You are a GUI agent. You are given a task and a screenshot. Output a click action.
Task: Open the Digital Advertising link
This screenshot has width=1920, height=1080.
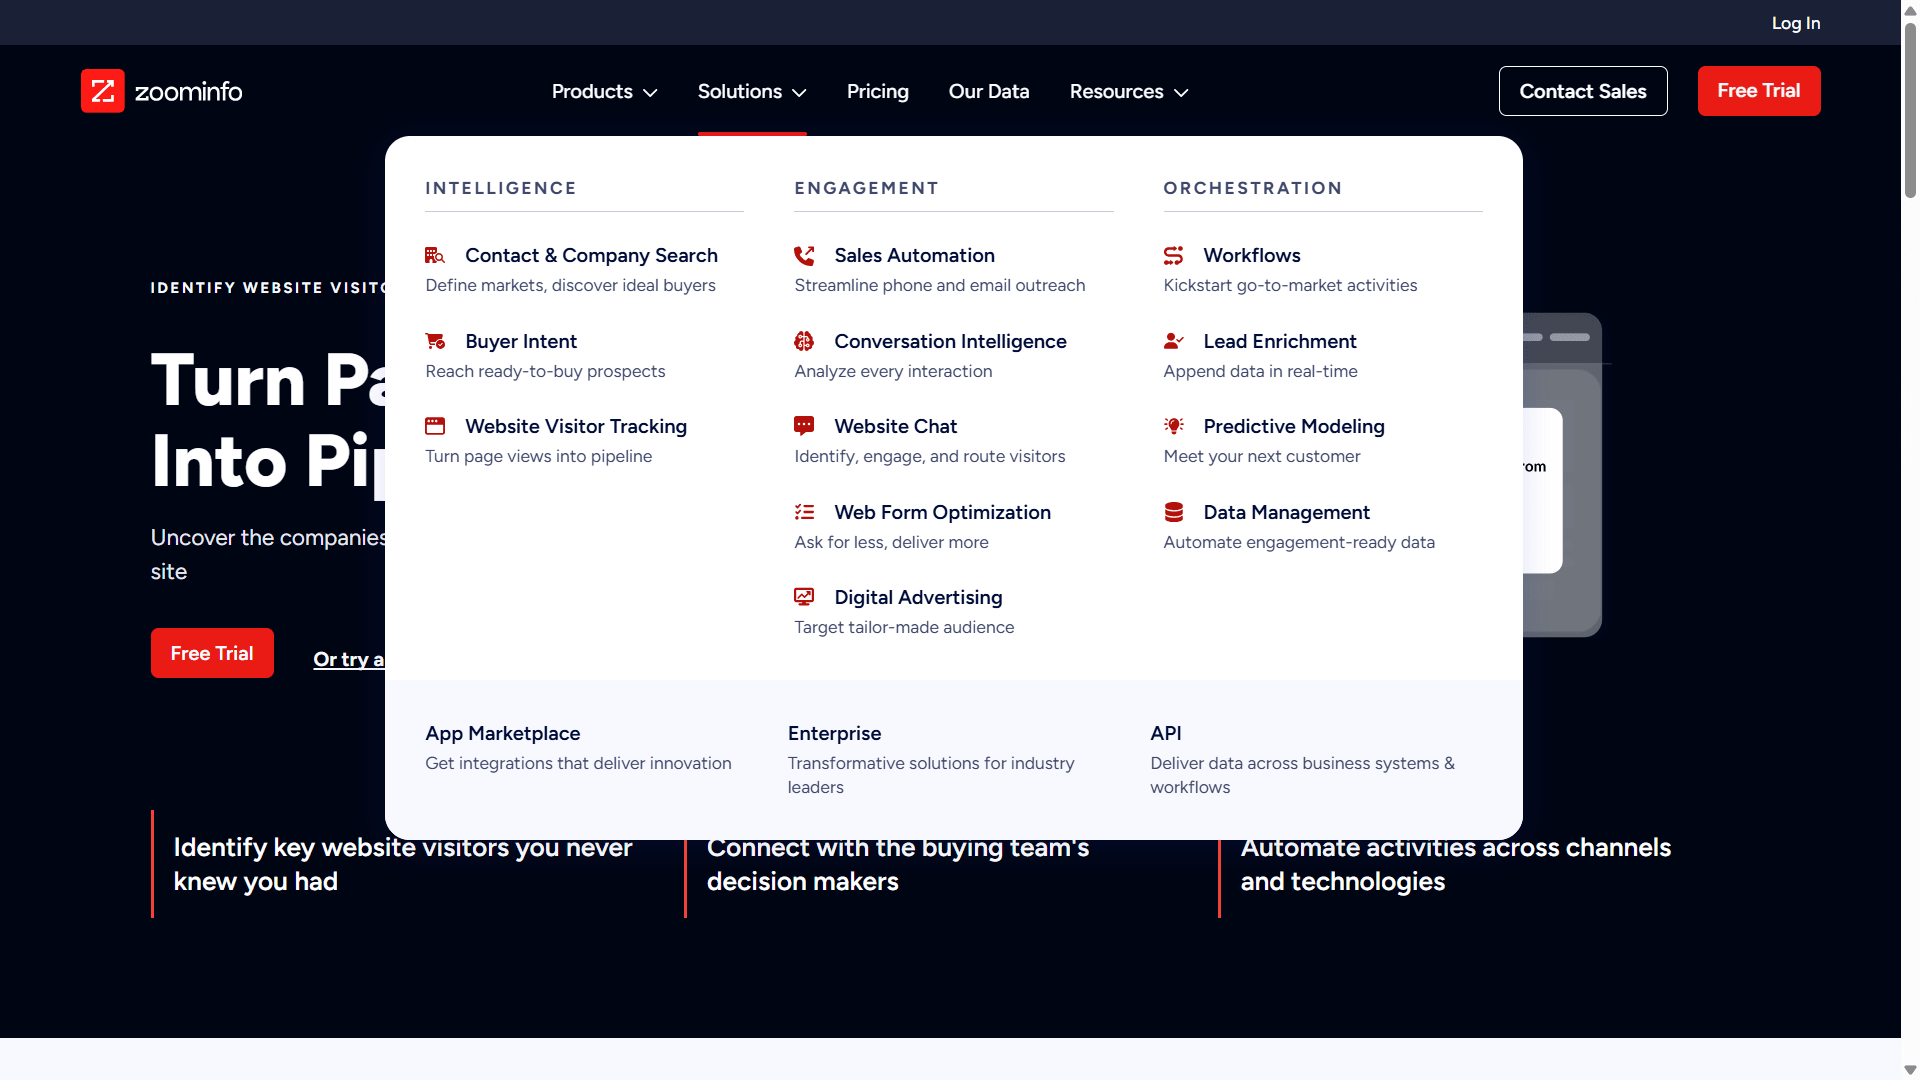pyautogui.click(x=918, y=597)
